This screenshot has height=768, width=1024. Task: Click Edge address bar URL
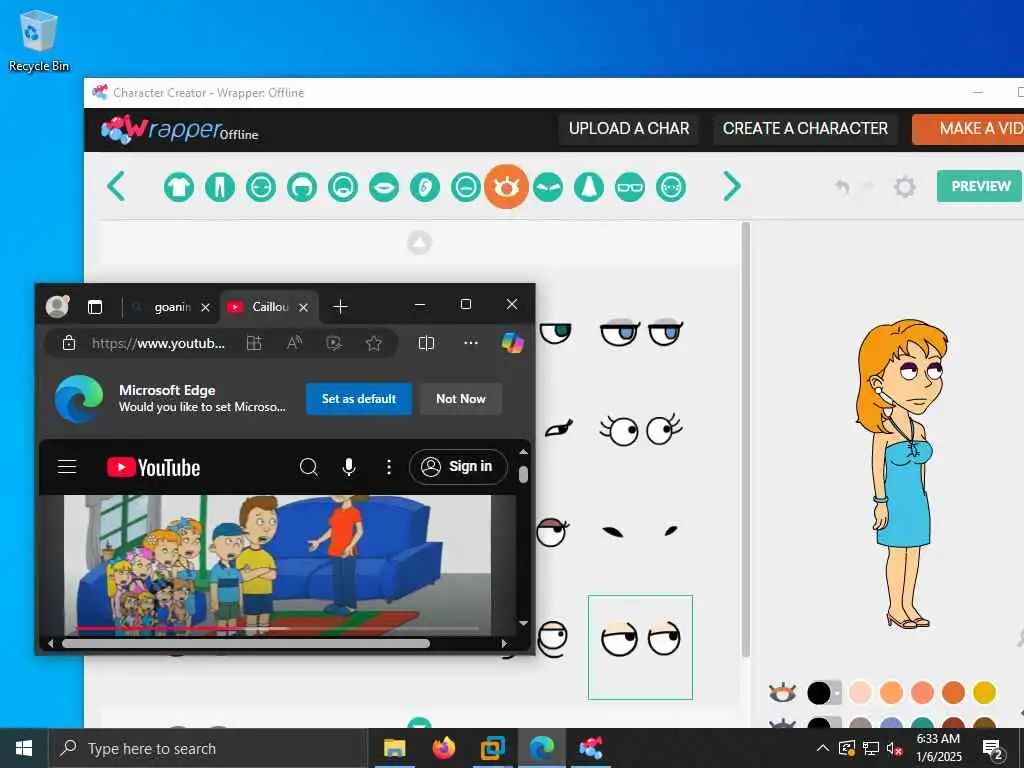[159, 343]
